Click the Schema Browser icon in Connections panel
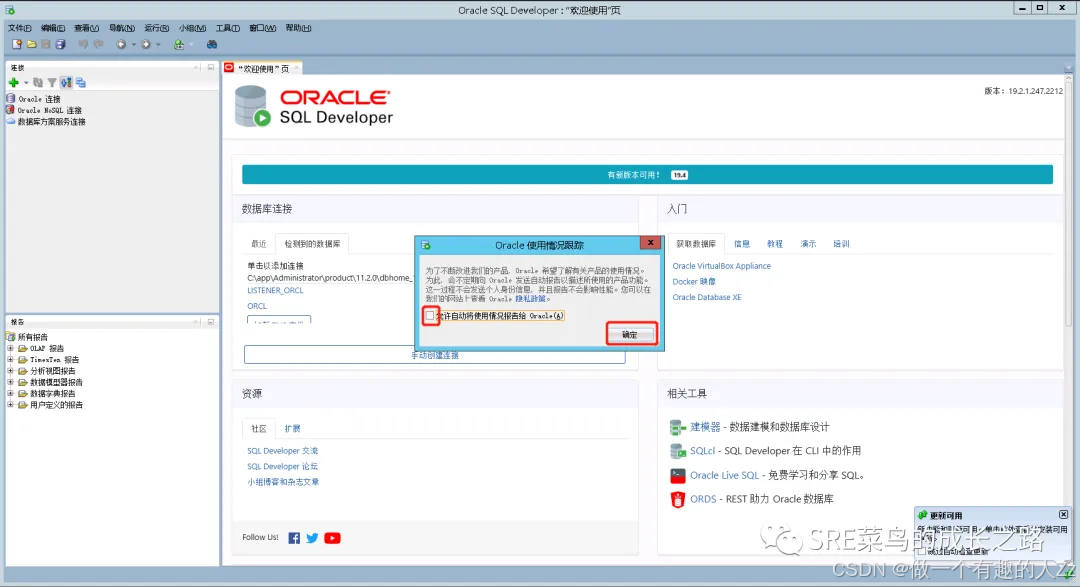The image size is (1080, 587). pos(66,83)
